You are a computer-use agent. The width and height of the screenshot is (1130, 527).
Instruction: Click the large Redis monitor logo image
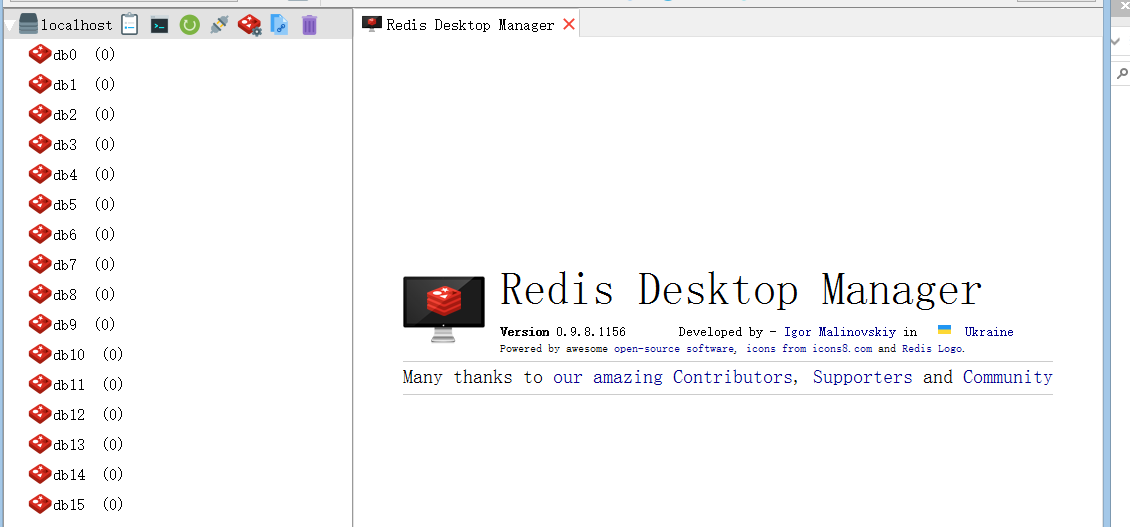(x=444, y=309)
